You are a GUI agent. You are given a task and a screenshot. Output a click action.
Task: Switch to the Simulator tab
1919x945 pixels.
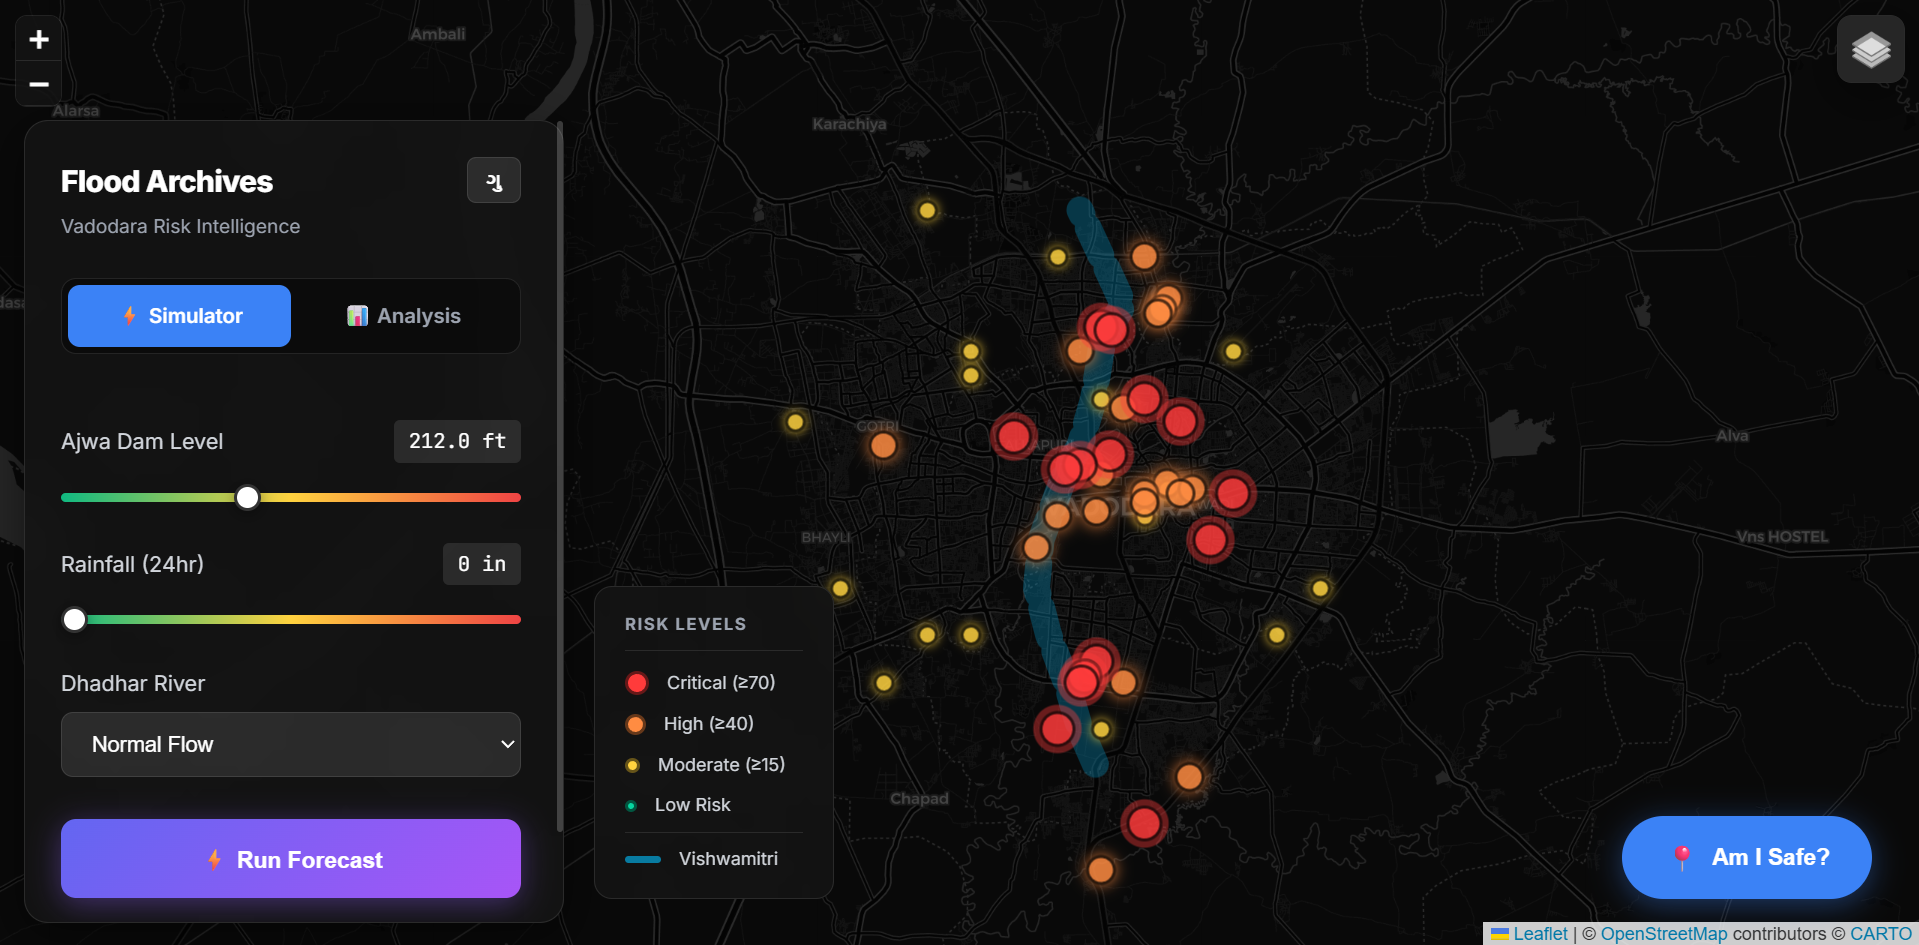tap(179, 316)
